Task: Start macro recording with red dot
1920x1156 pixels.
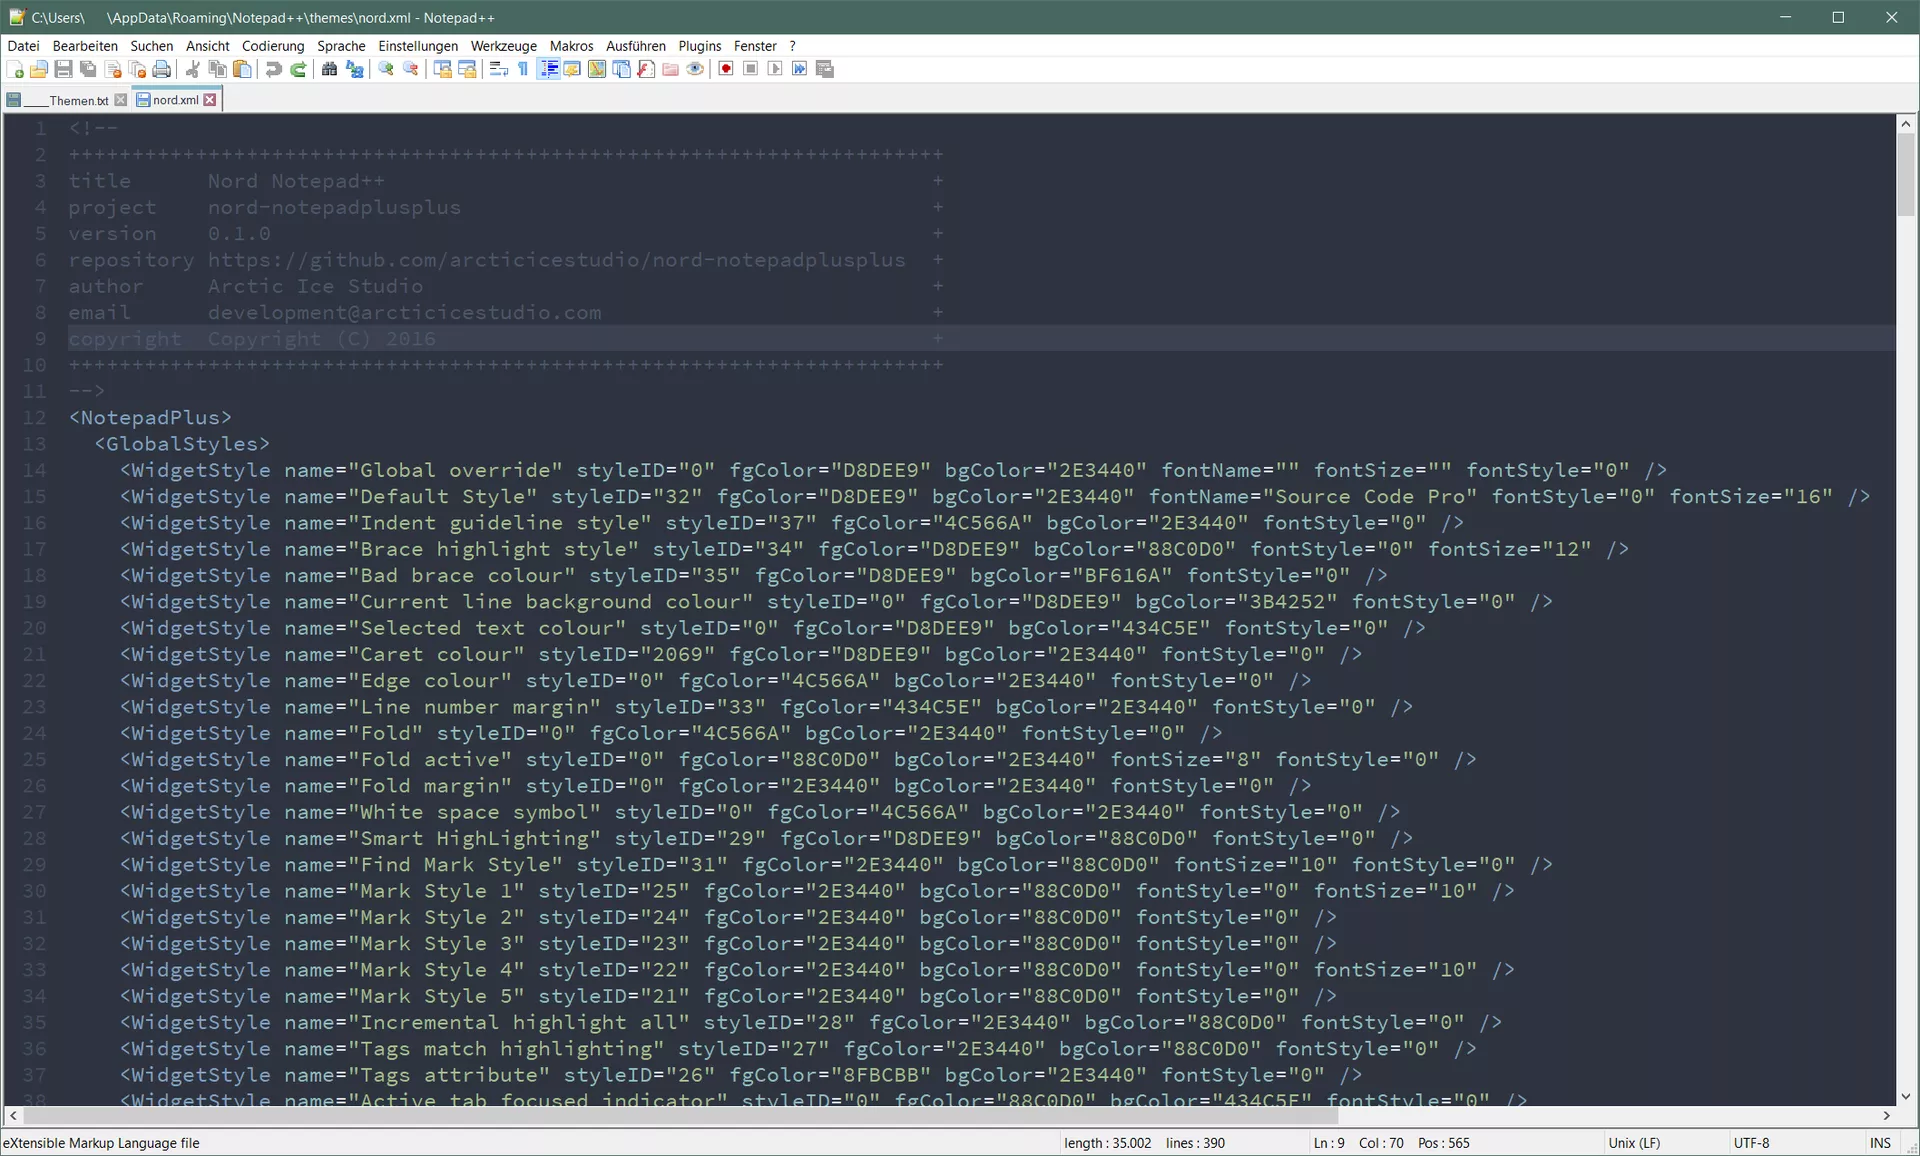Action: (726, 69)
